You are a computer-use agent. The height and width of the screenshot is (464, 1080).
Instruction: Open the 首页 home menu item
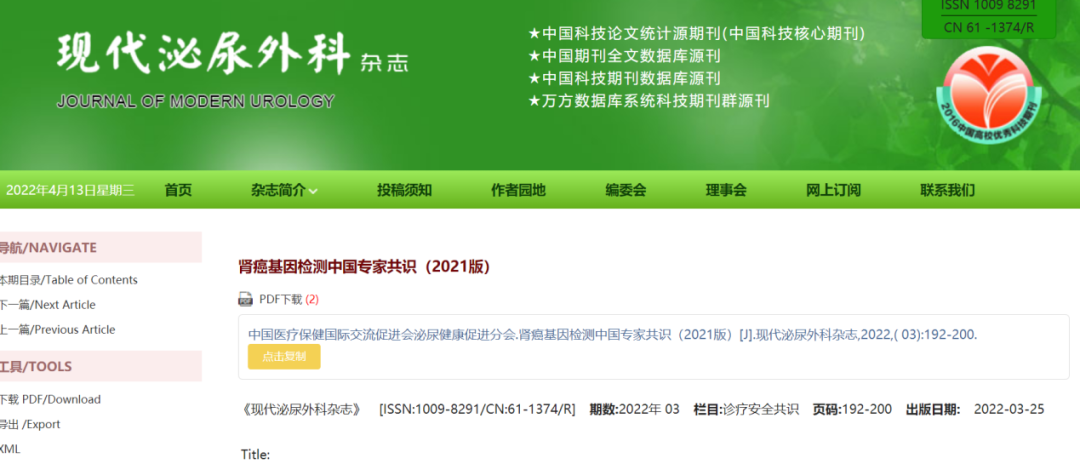178,190
